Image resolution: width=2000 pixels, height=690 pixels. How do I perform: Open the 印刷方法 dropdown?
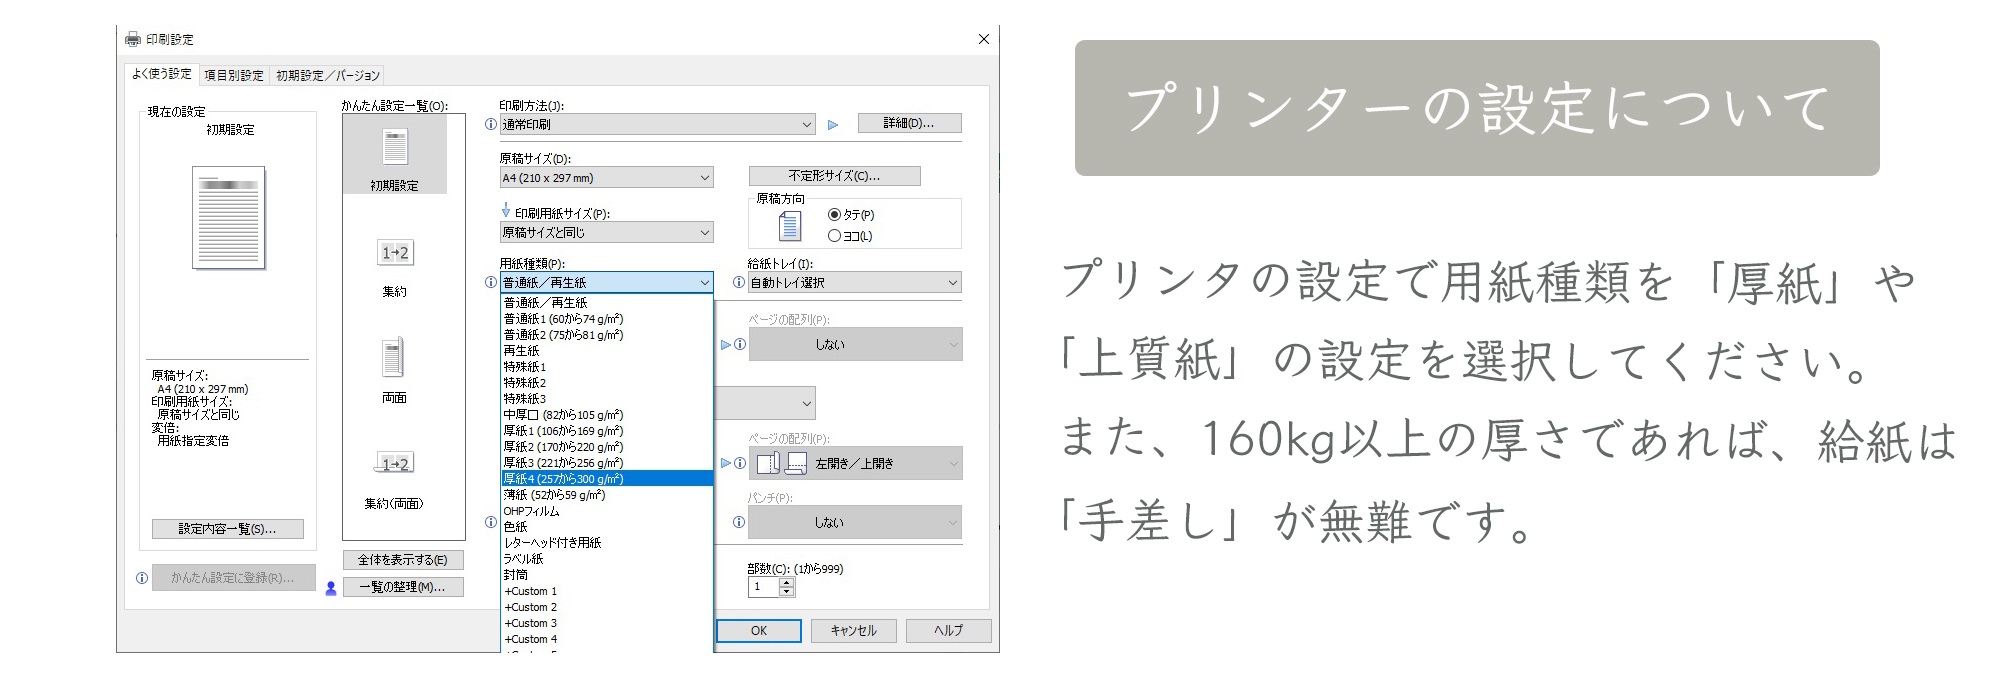coord(658,125)
